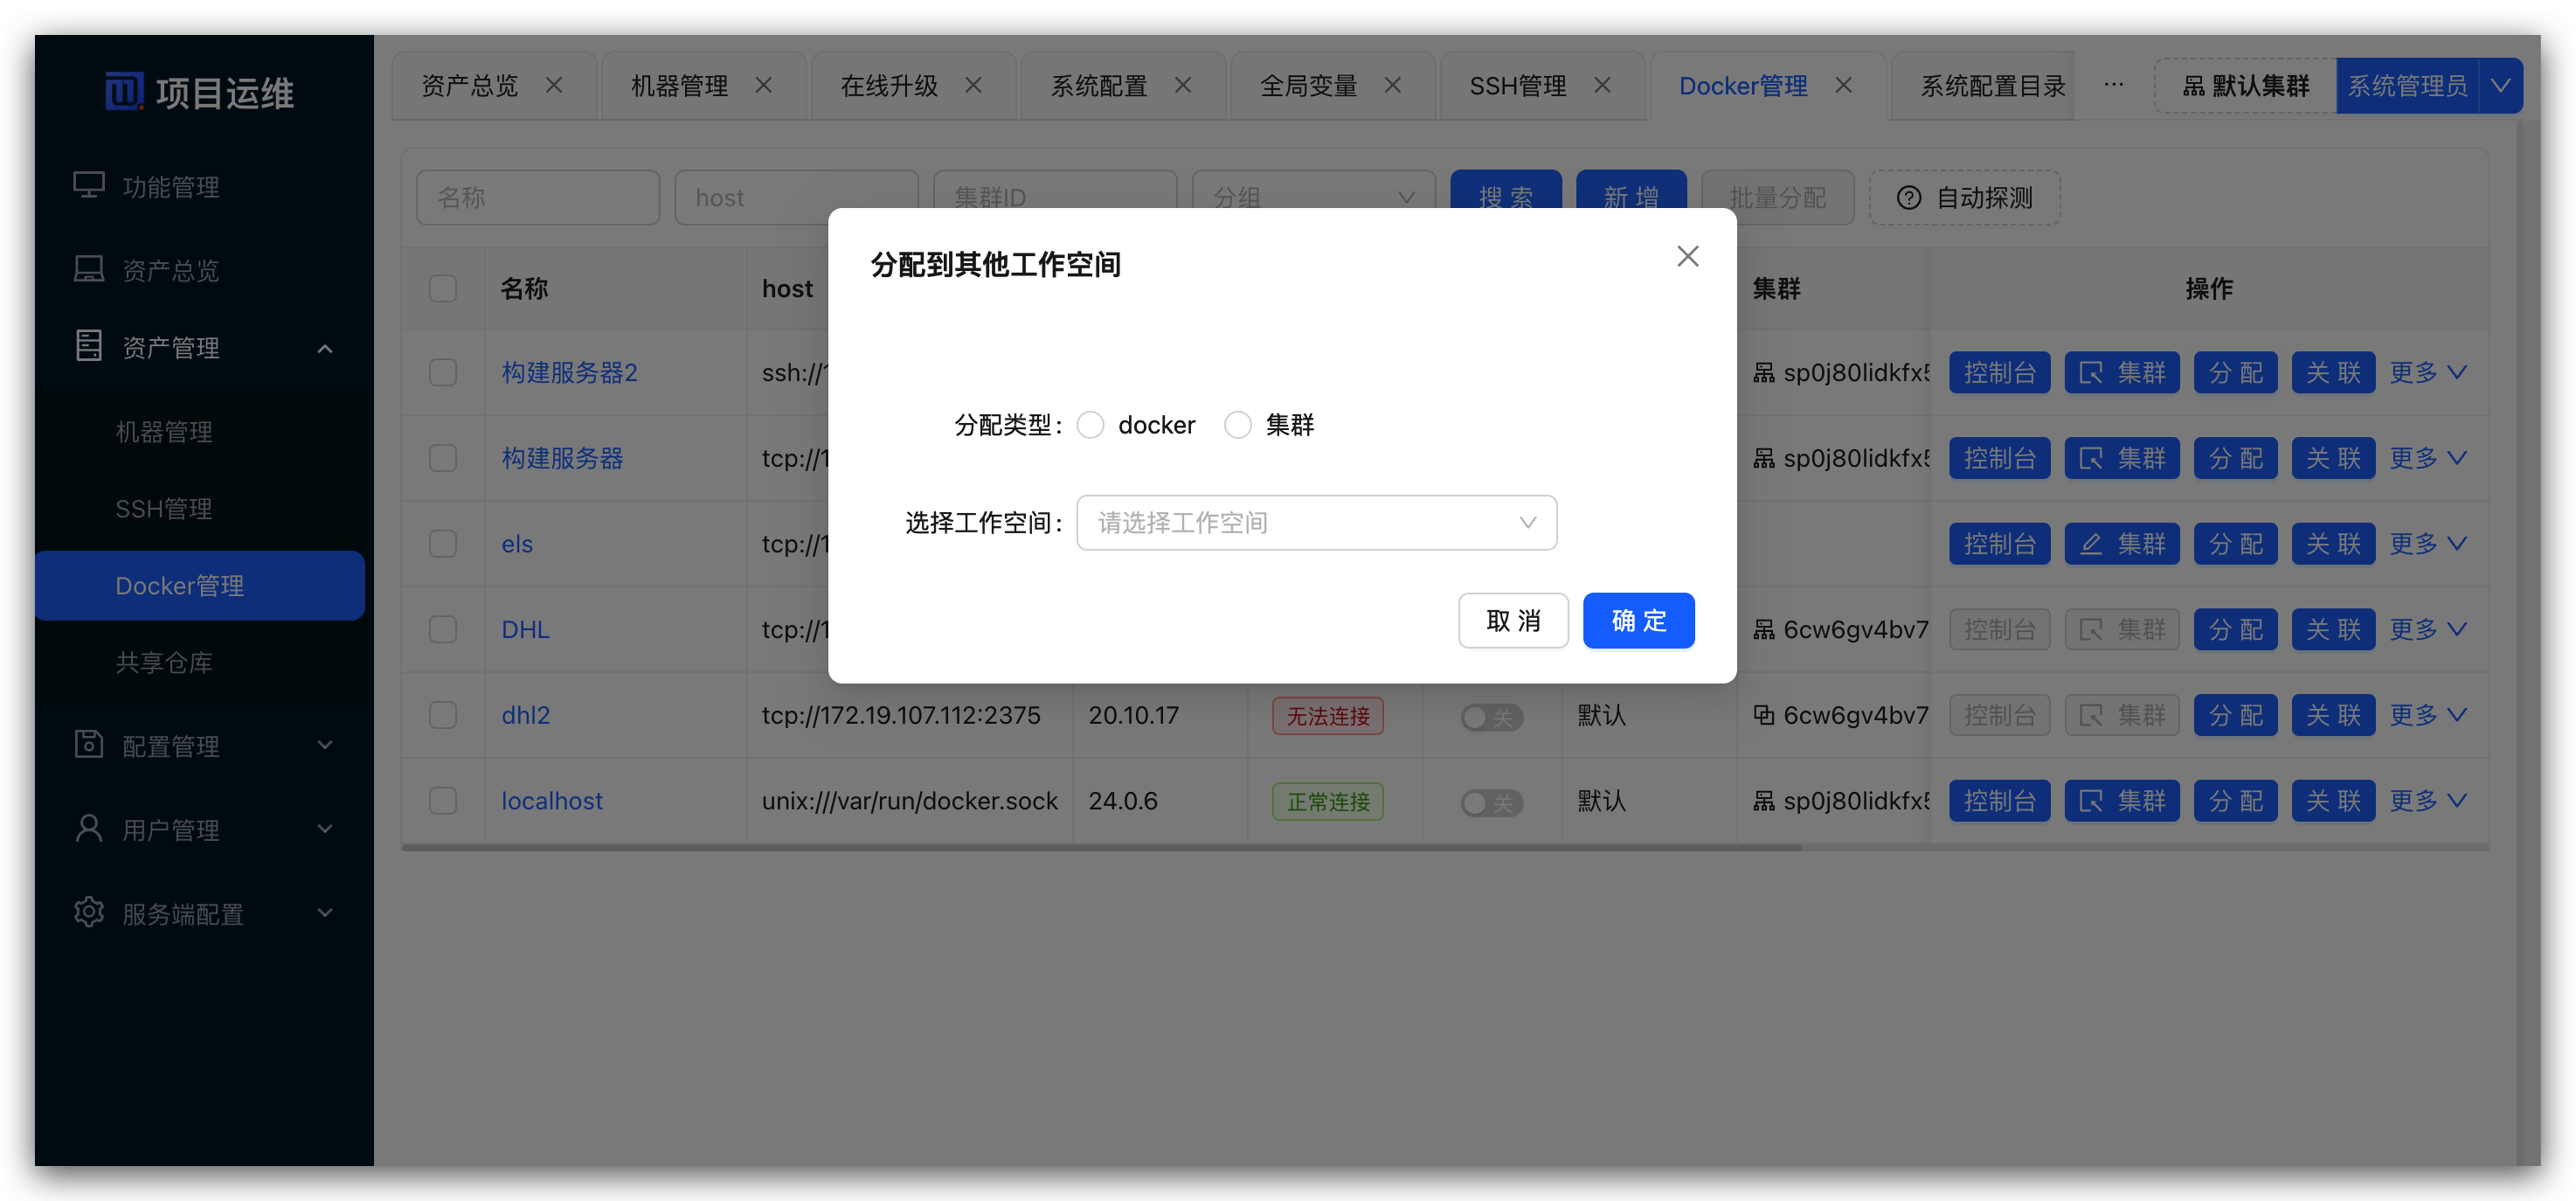The width and height of the screenshot is (2576, 1201).
Task: Open the 请选择工作空间 dropdown
Action: pos(1316,522)
